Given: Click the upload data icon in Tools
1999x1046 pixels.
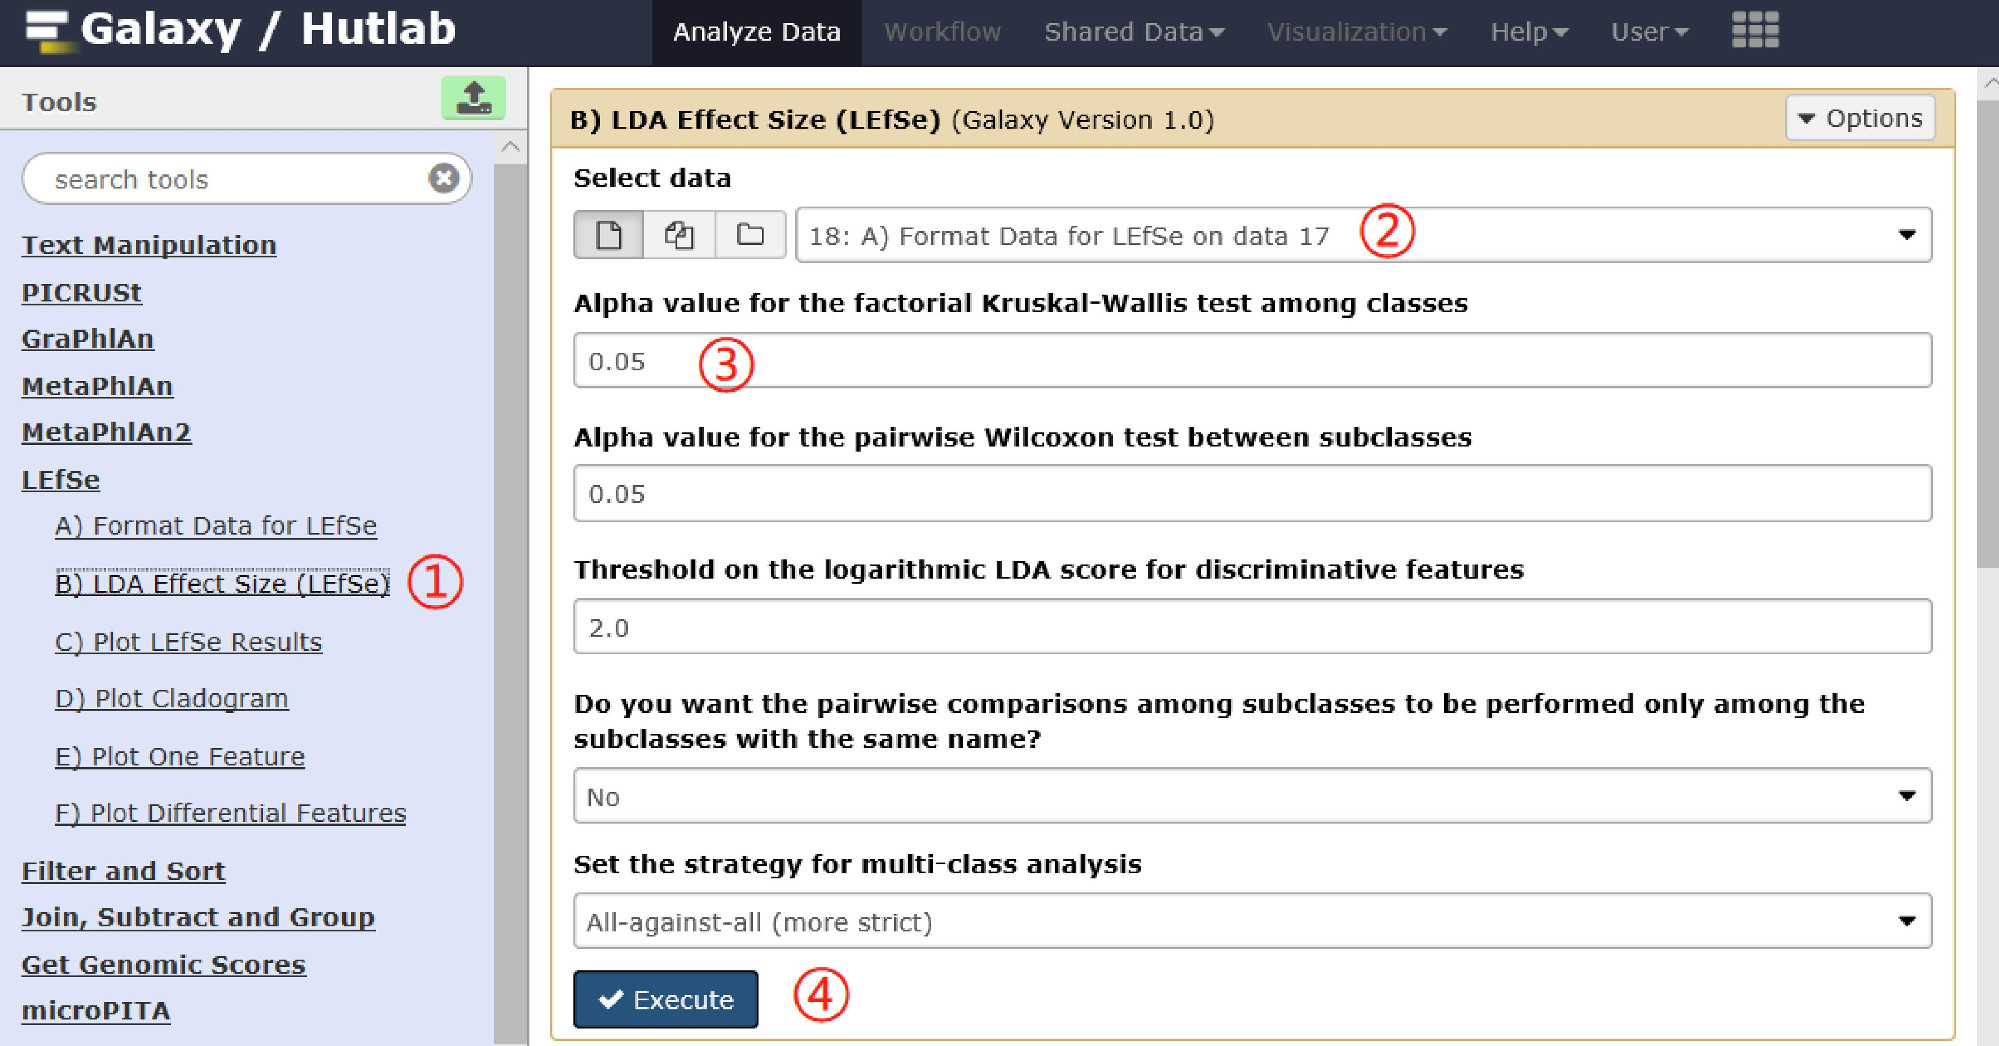Looking at the screenshot, I should point(473,99).
